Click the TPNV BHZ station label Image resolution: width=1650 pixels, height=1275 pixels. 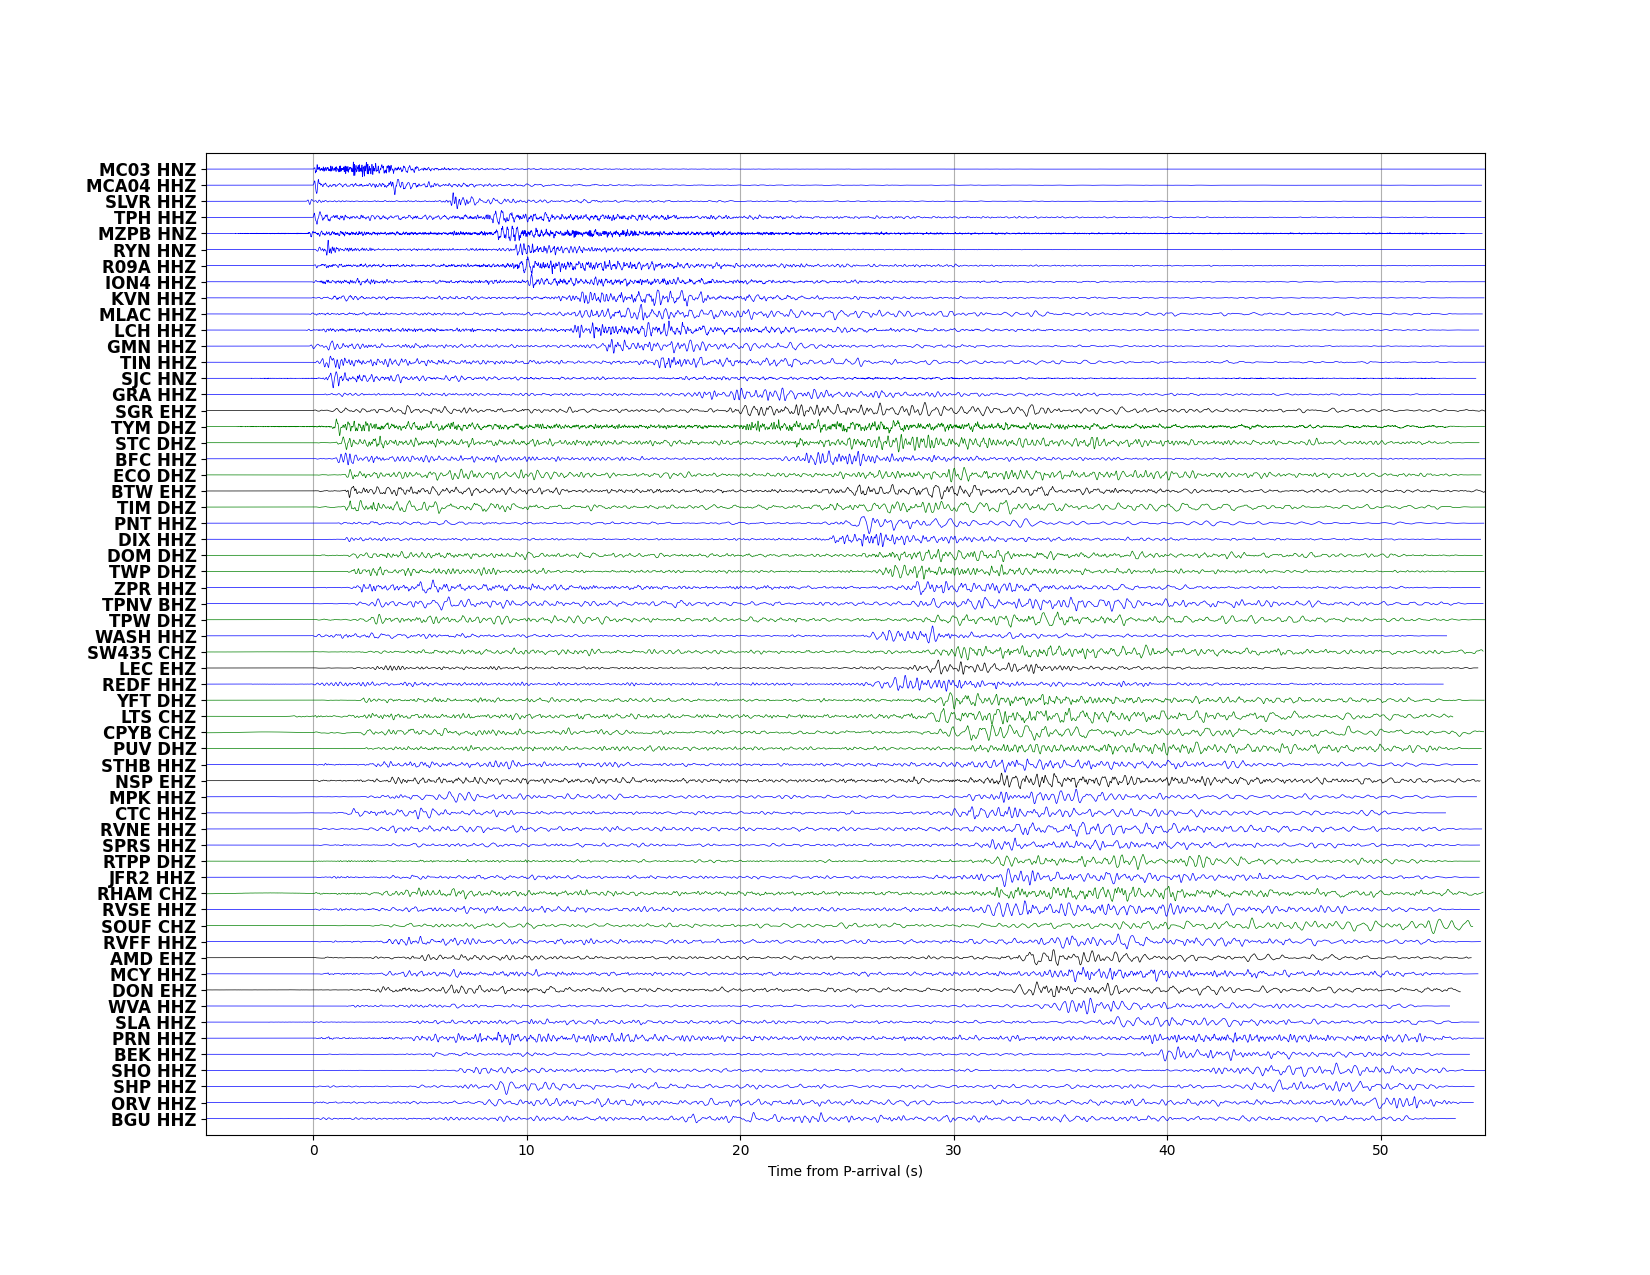pos(149,605)
